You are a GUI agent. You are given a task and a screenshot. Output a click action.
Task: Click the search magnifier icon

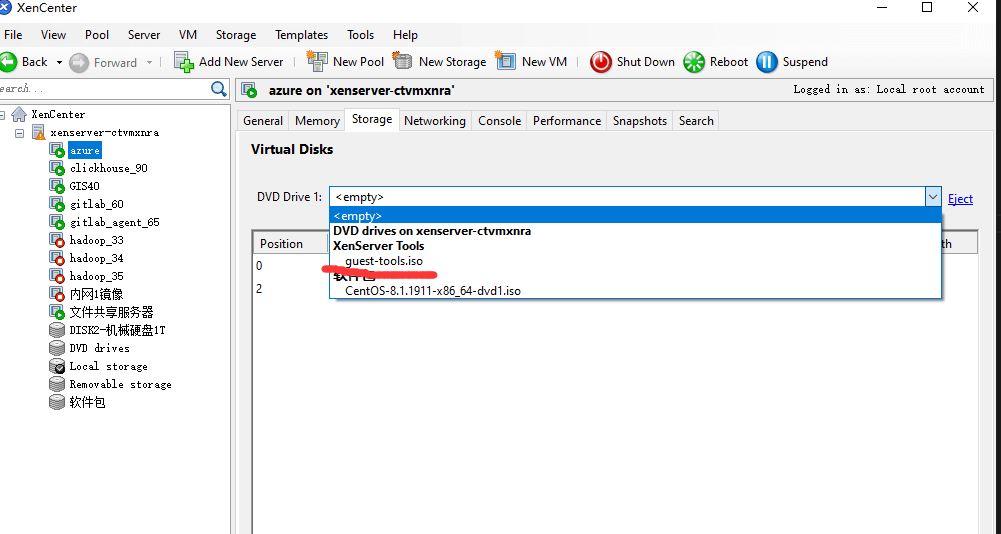click(220, 89)
